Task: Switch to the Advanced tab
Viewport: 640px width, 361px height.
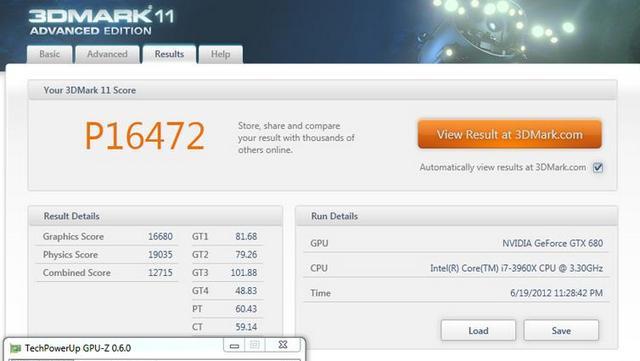Action: point(107,54)
